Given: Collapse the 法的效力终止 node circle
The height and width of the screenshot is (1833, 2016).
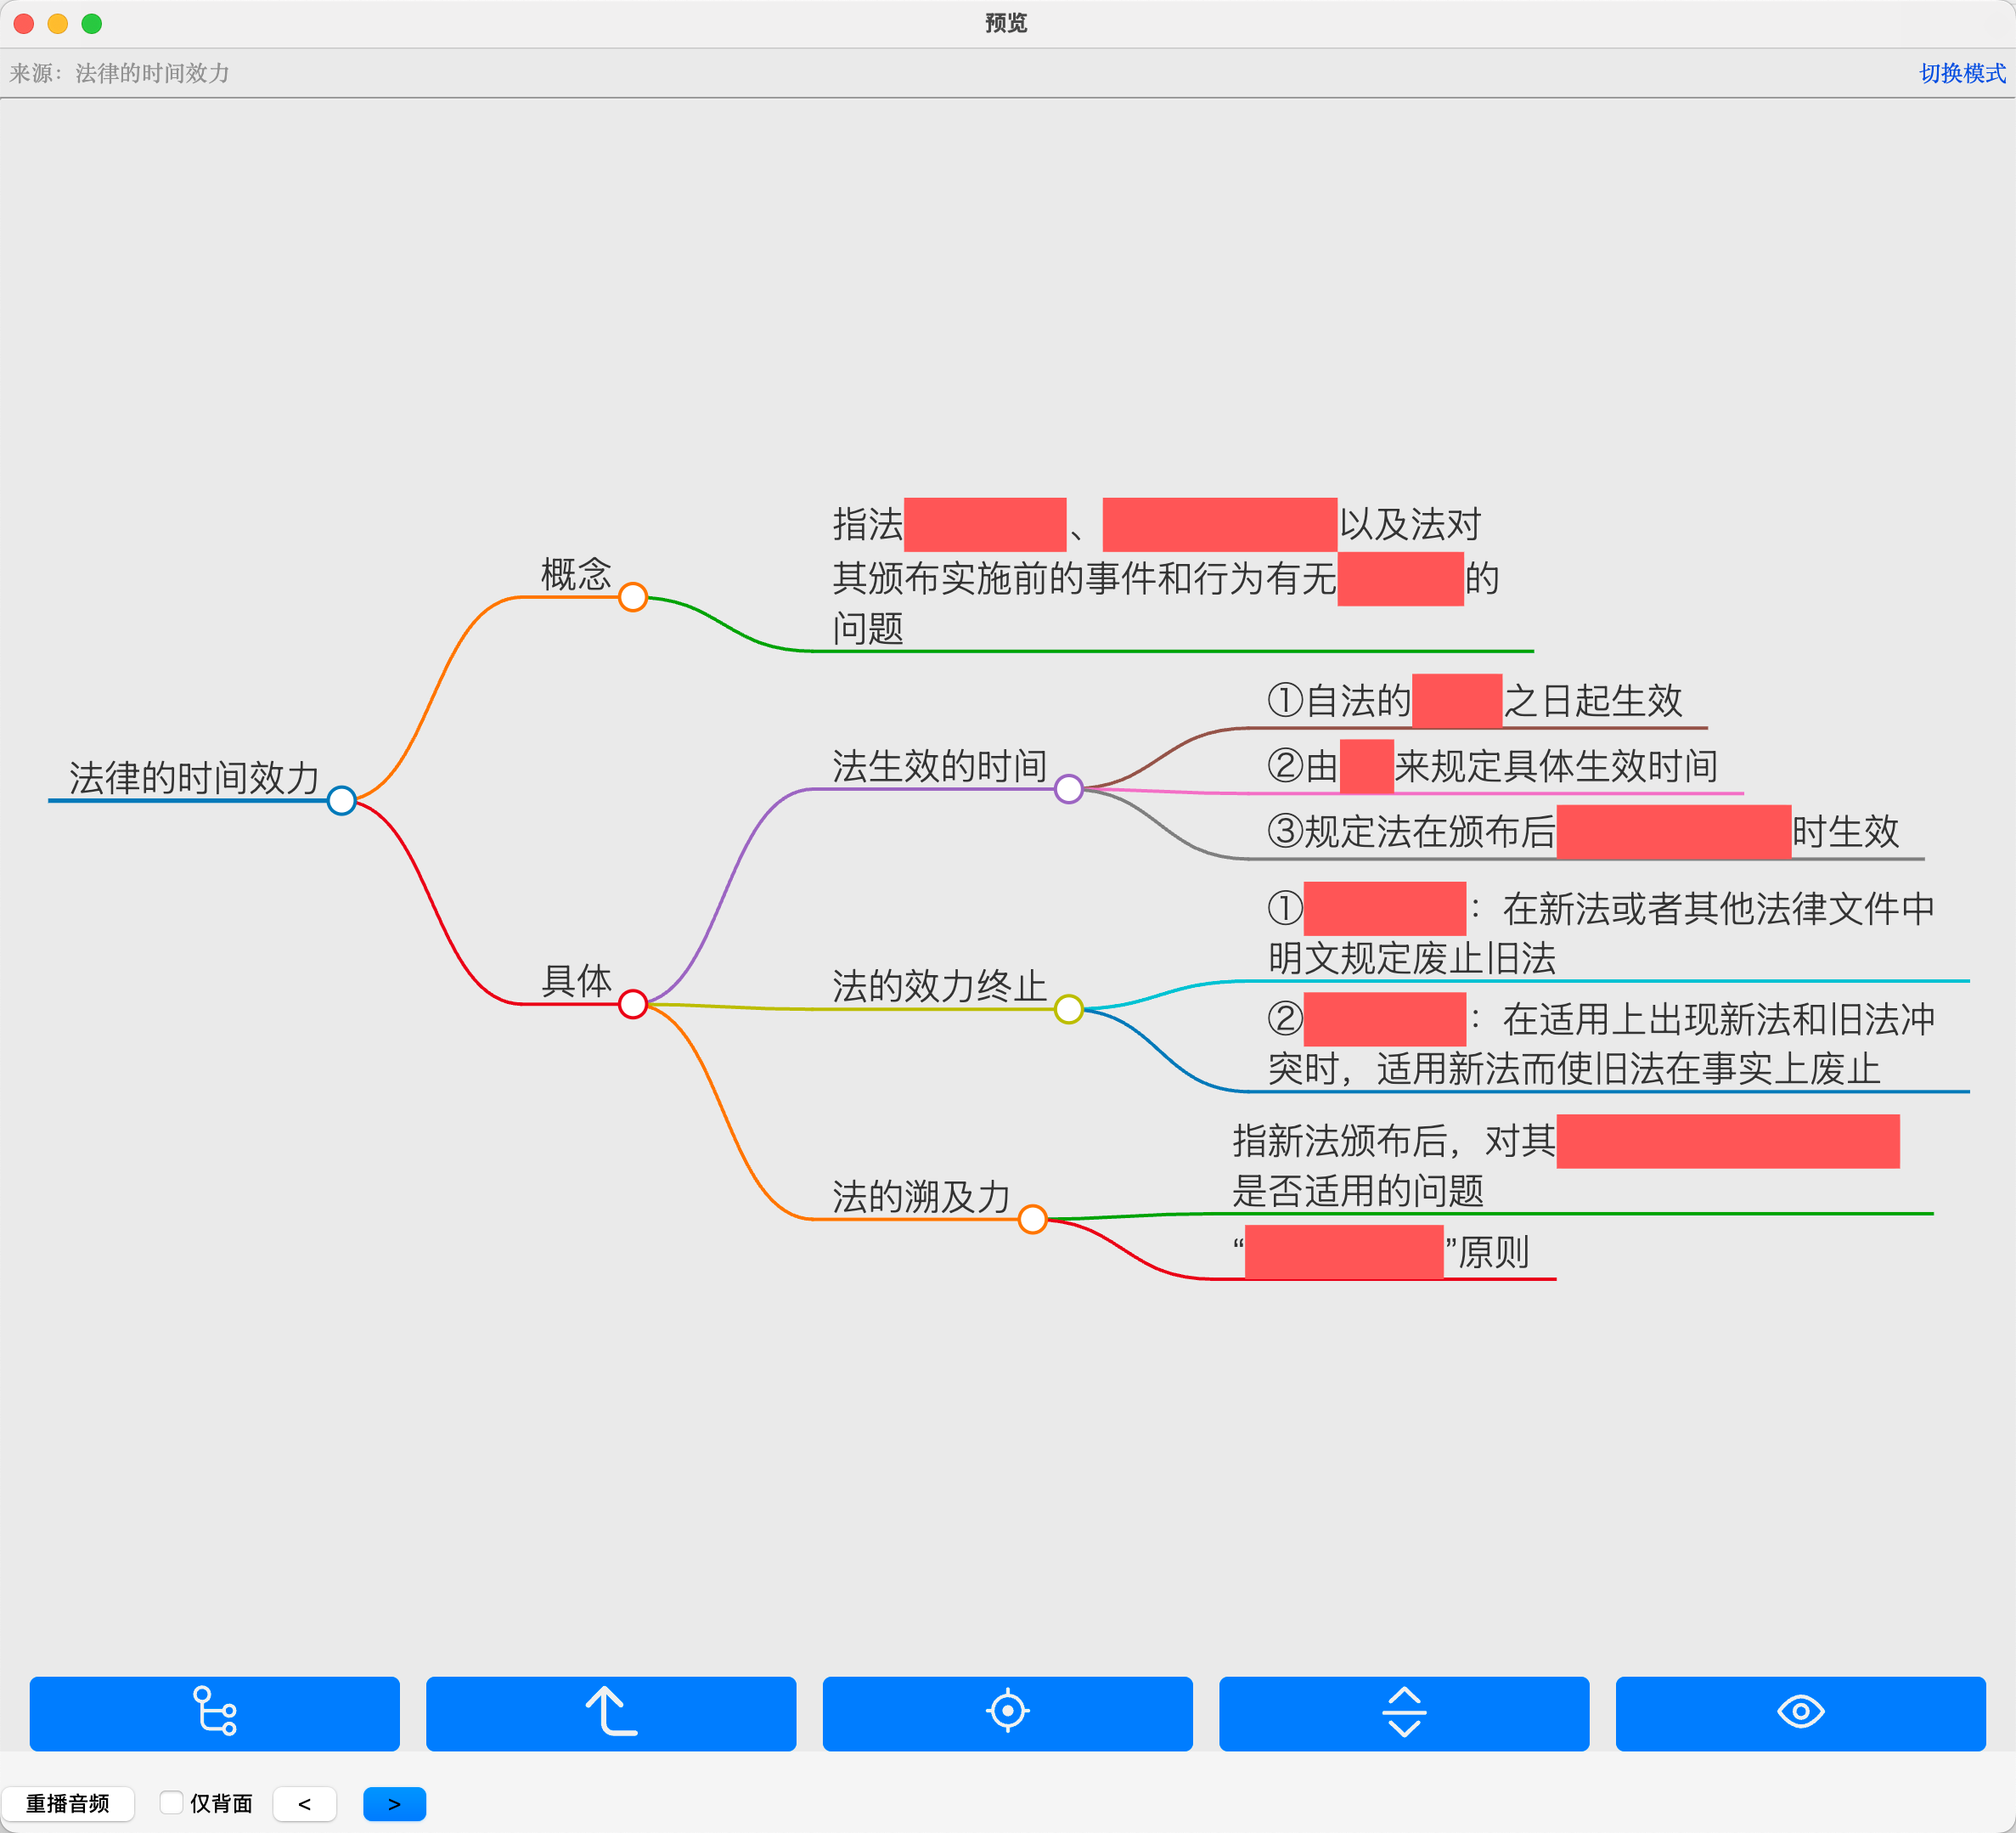Looking at the screenshot, I should tap(1069, 1009).
